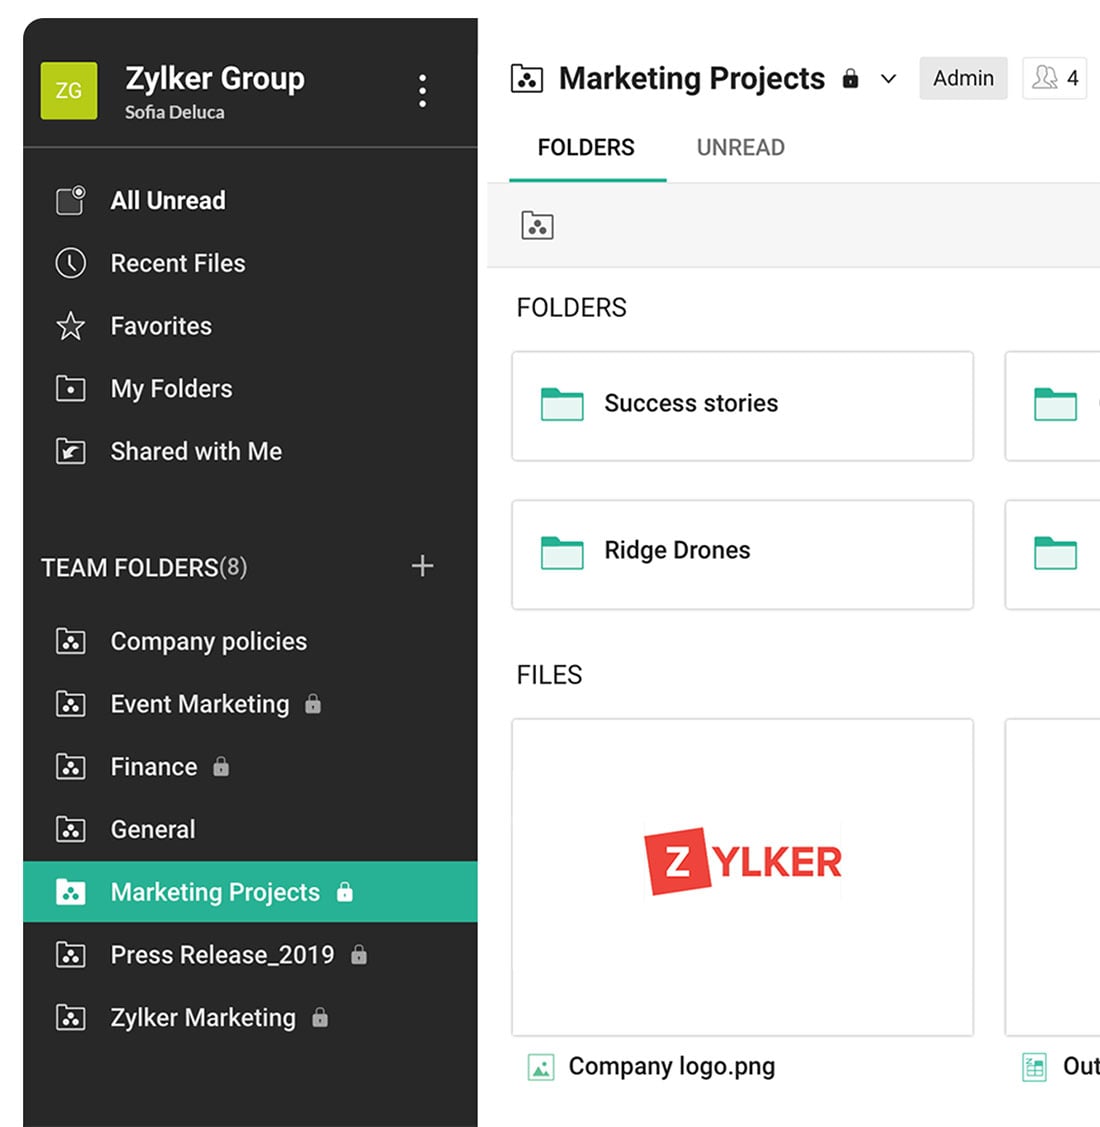
Task: Click the star icon for Favorites
Action: tap(70, 326)
